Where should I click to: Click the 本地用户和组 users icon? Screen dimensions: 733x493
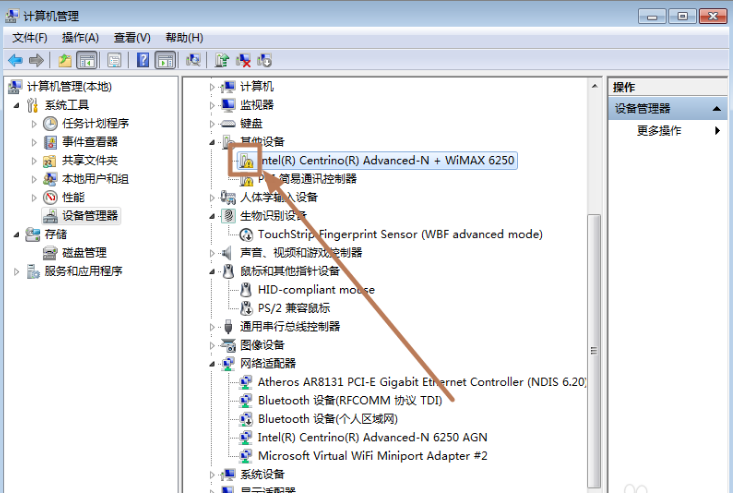(x=50, y=179)
